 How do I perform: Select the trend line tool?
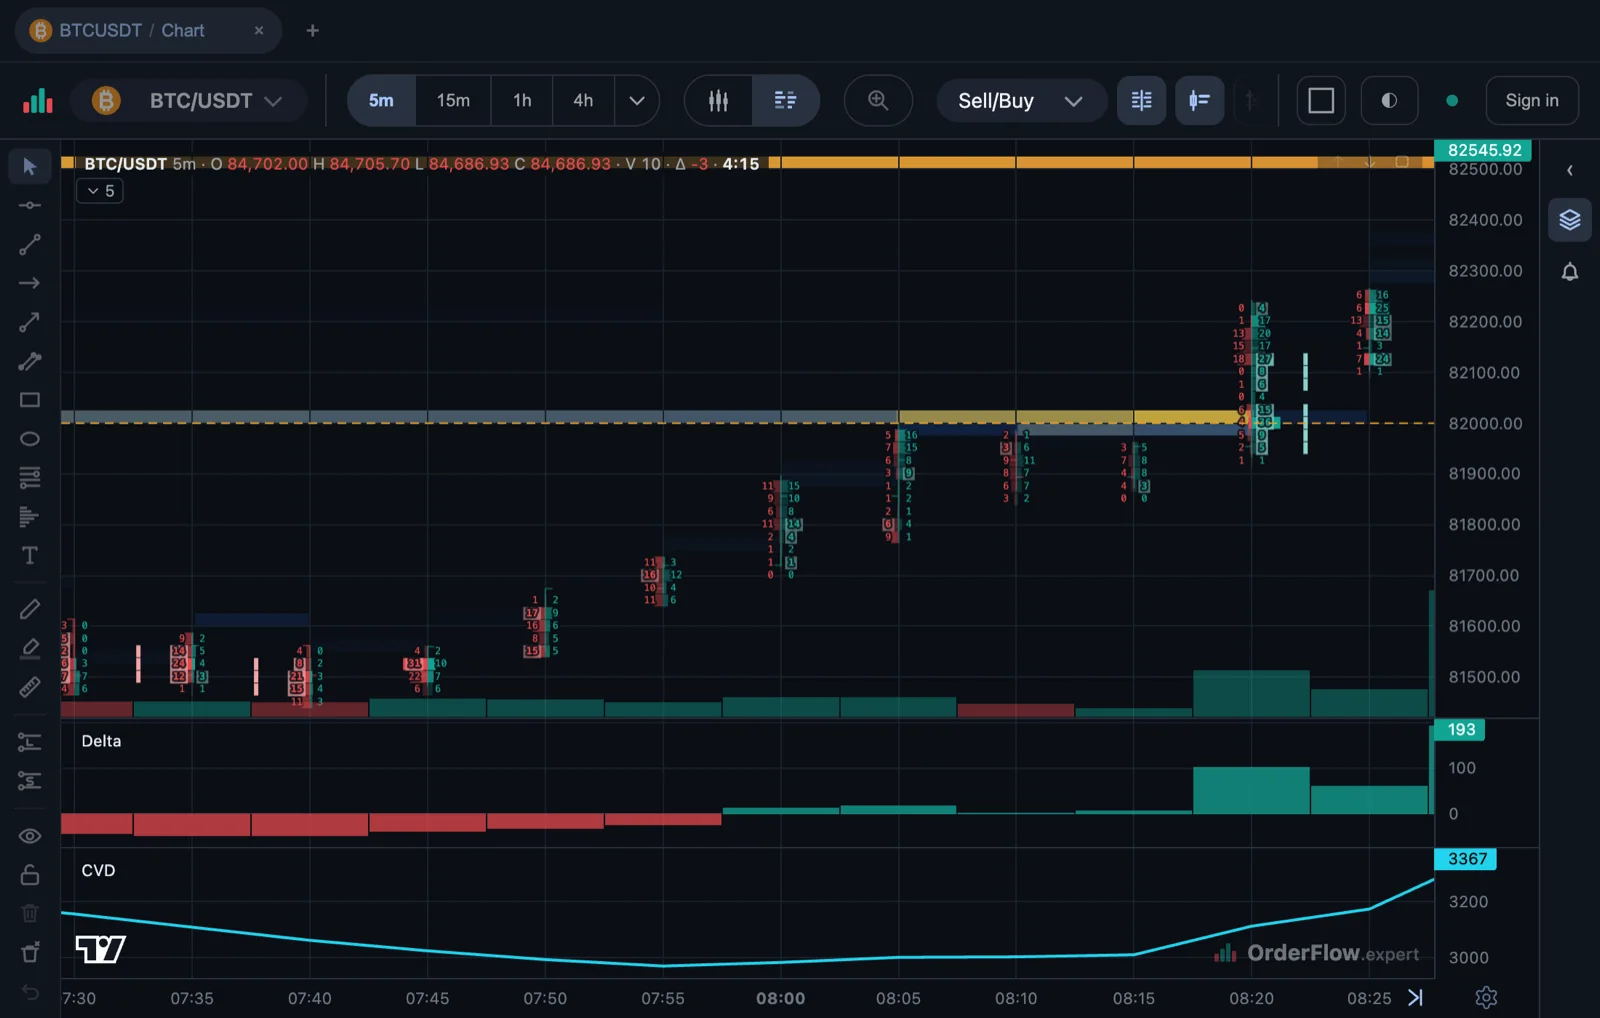(x=30, y=244)
